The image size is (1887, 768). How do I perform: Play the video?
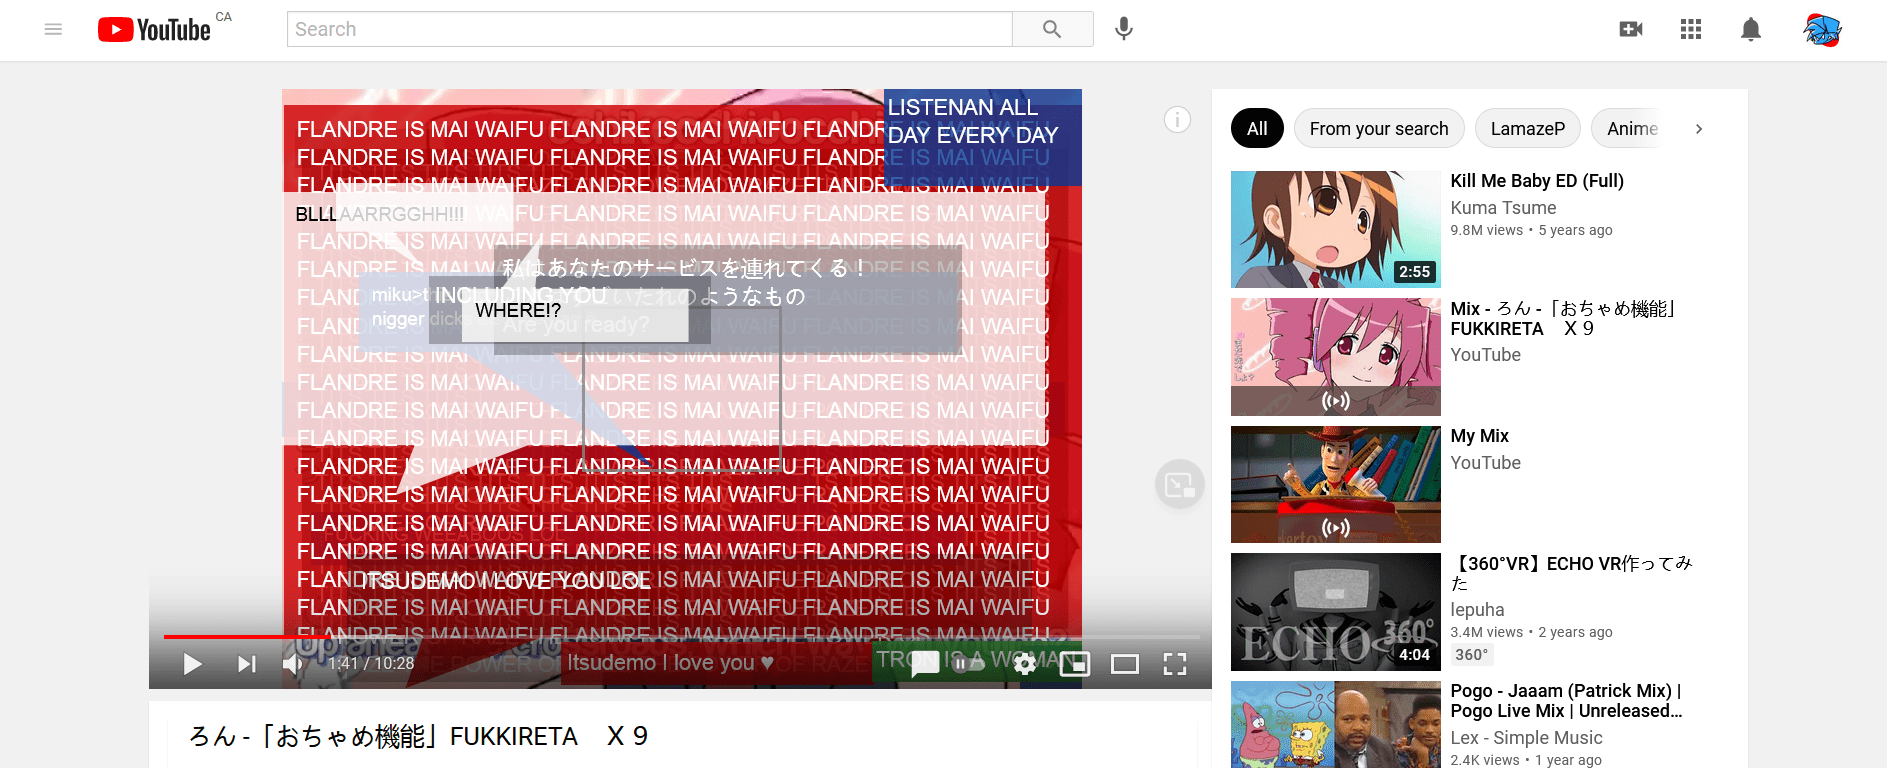(x=193, y=664)
